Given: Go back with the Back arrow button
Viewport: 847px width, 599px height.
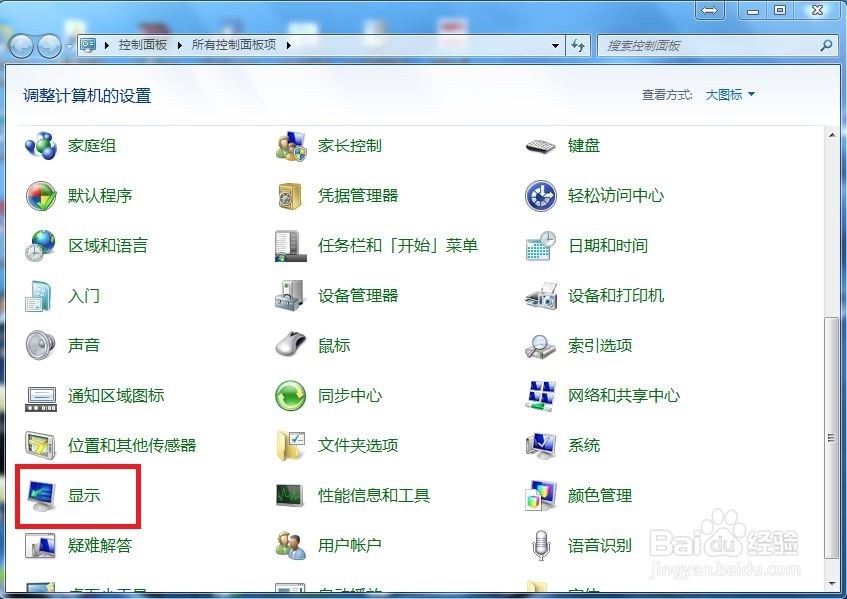Looking at the screenshot, I should [x=22, y=46].
